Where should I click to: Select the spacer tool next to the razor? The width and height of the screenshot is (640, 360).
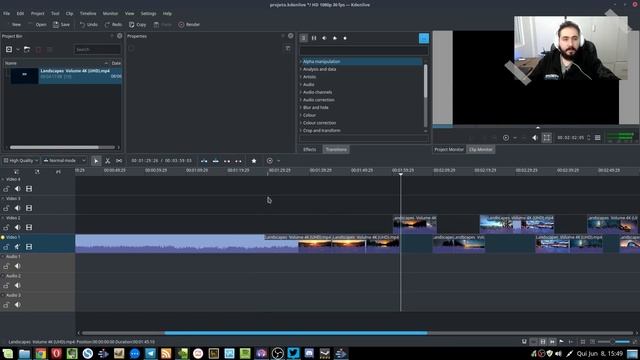click(119, 161)
